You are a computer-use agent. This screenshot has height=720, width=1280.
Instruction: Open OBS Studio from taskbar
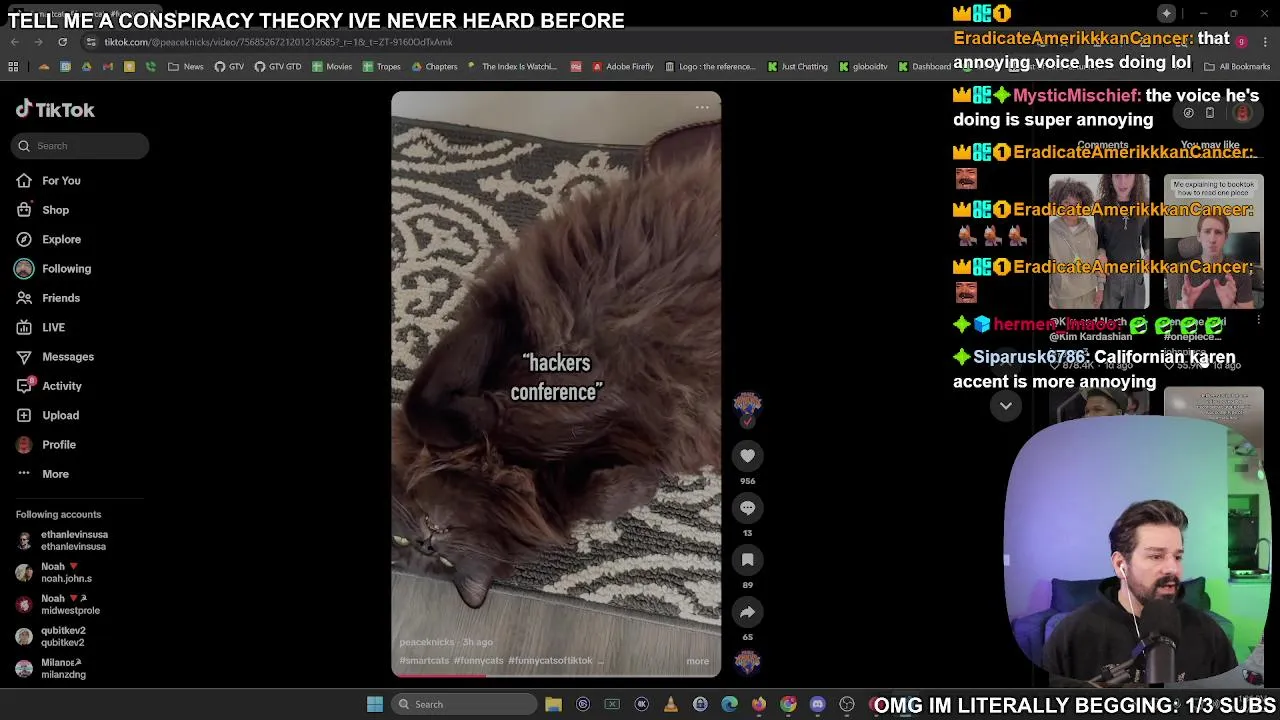848,704
